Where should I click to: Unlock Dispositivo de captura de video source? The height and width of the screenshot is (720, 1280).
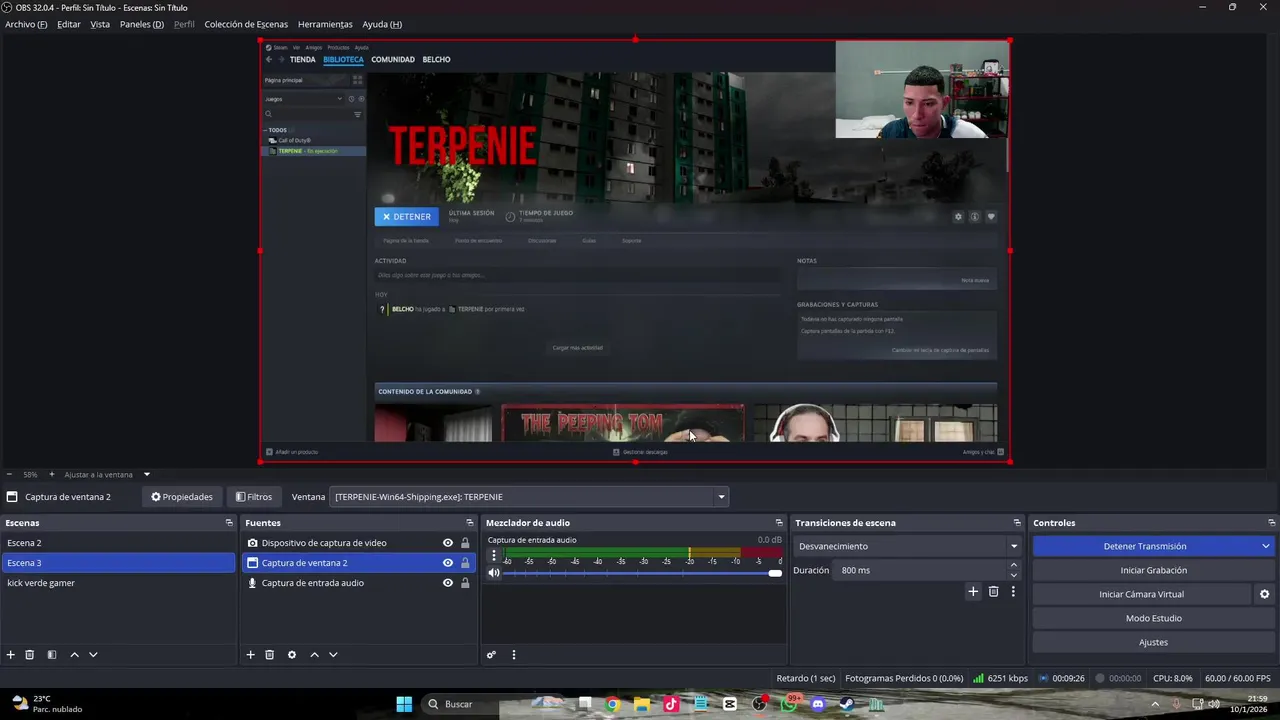pos(465,543)
